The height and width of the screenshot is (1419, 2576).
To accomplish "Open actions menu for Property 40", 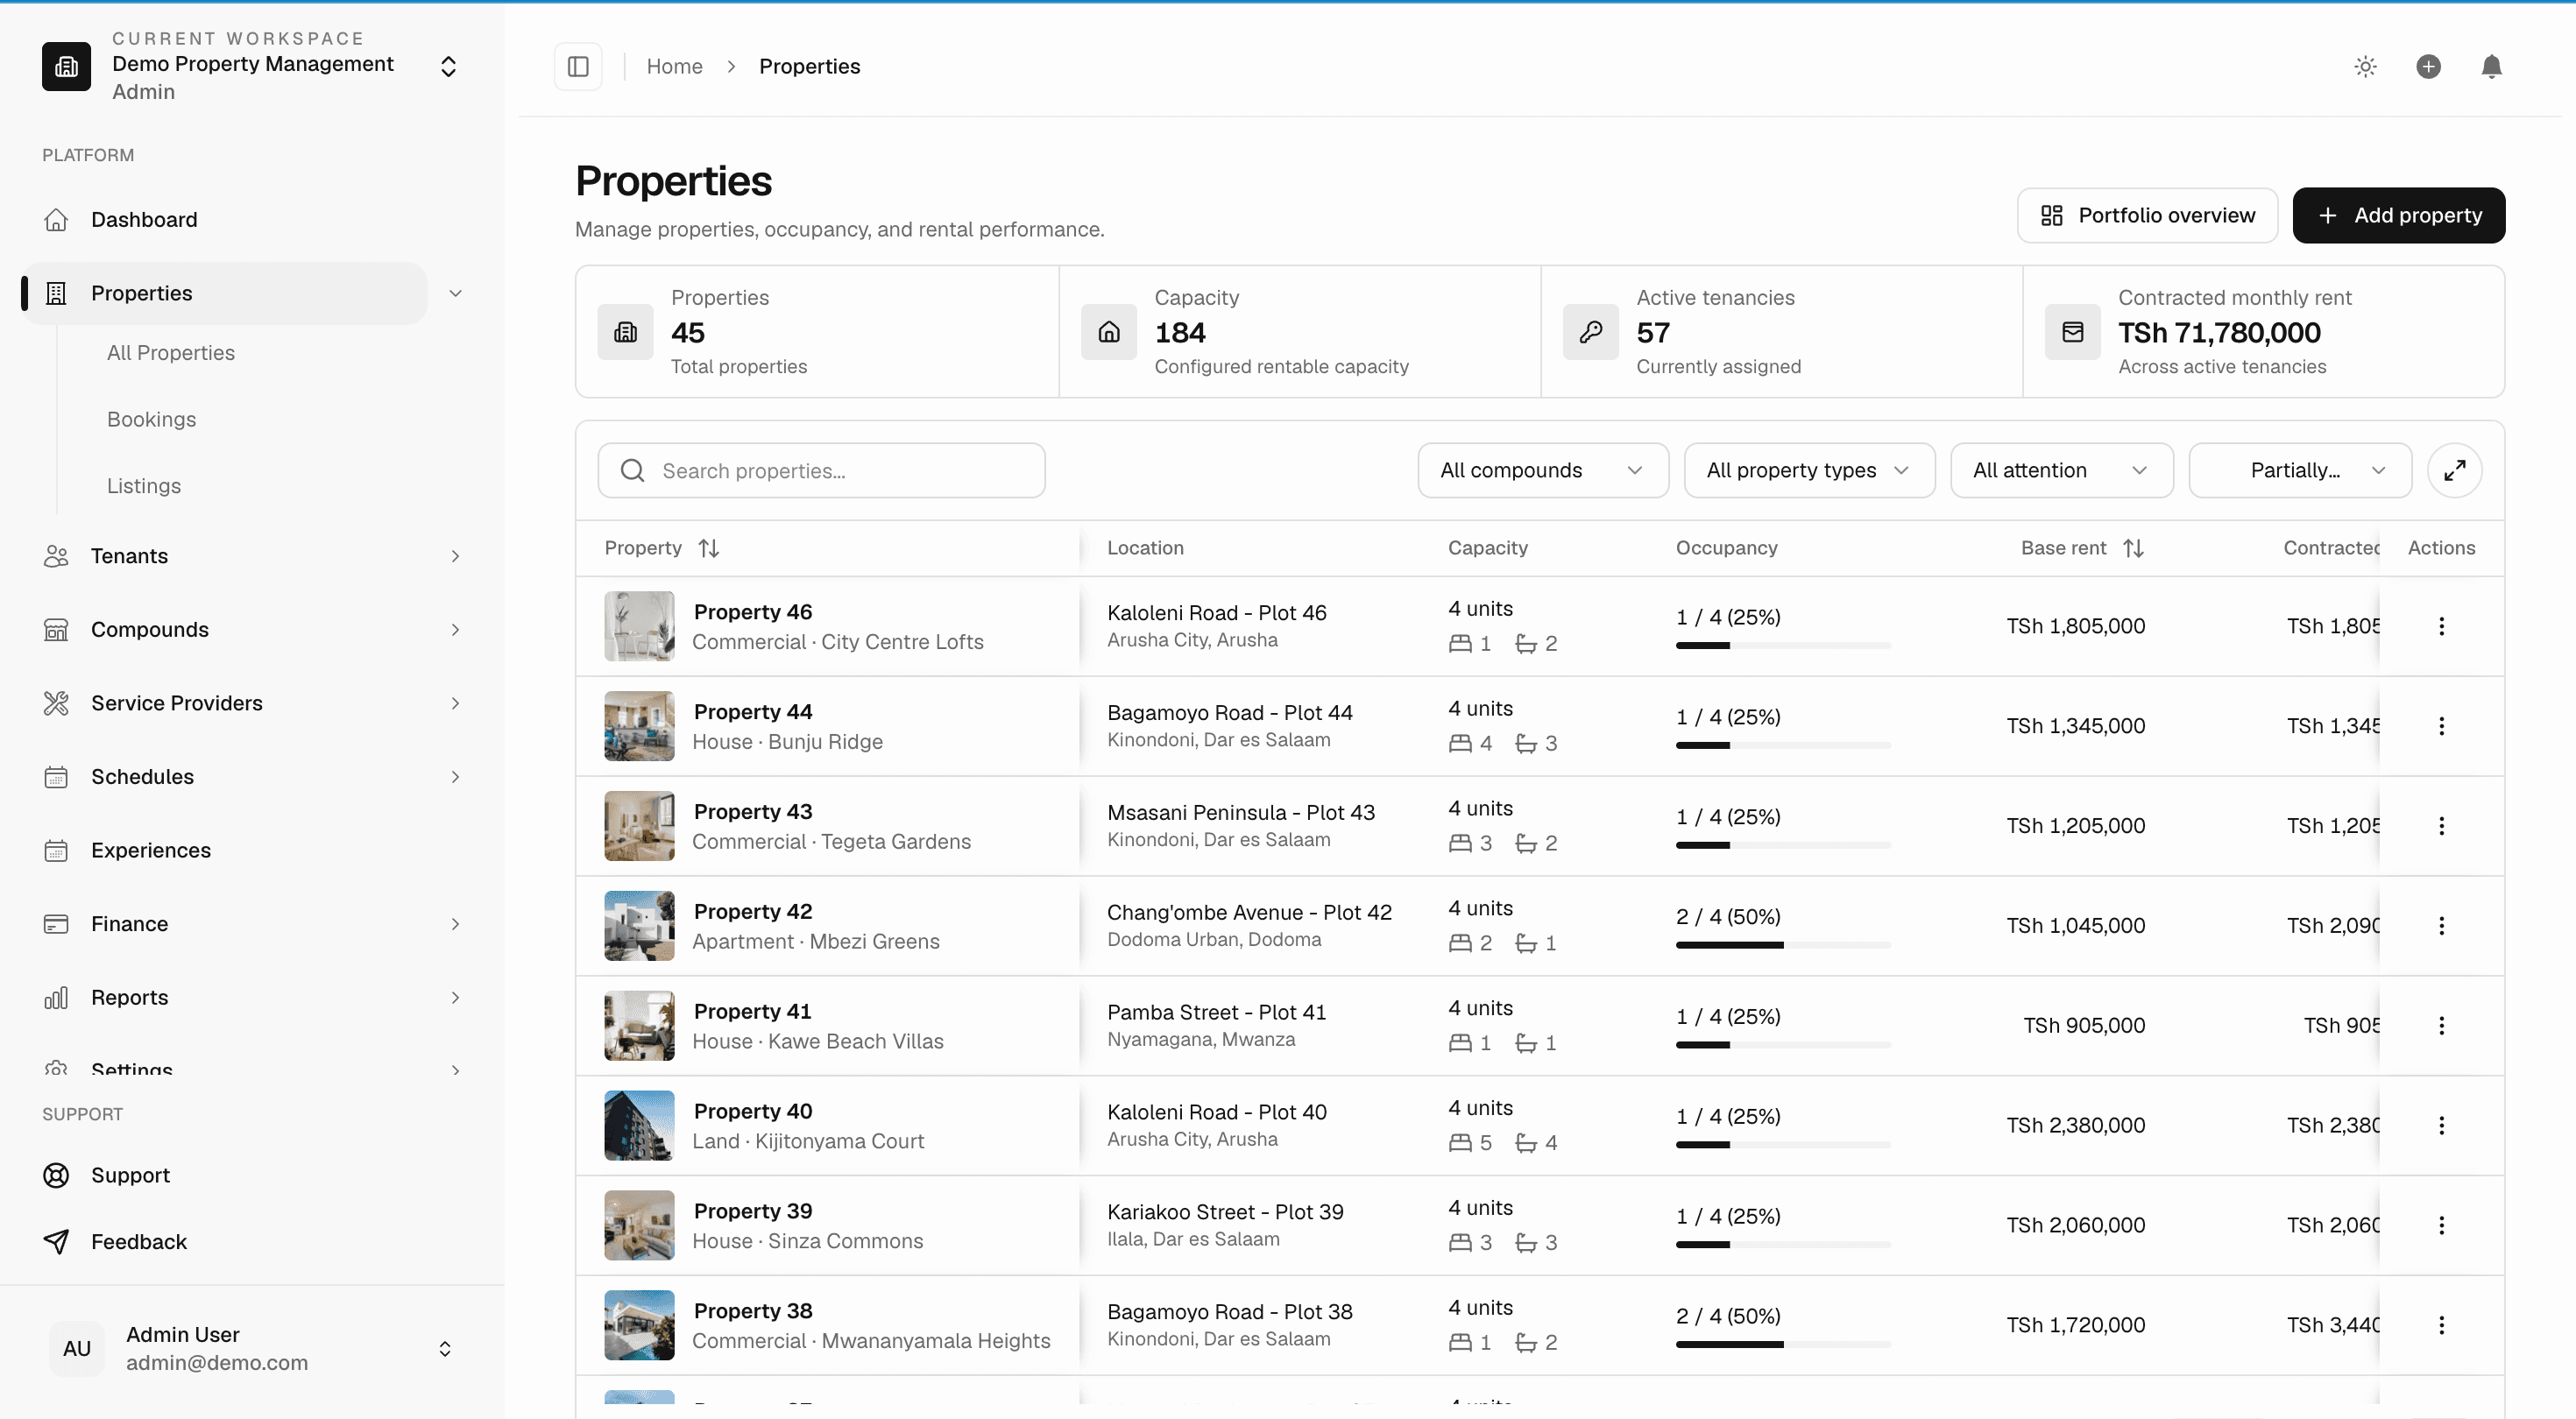I will (x=2441, y=1125).
